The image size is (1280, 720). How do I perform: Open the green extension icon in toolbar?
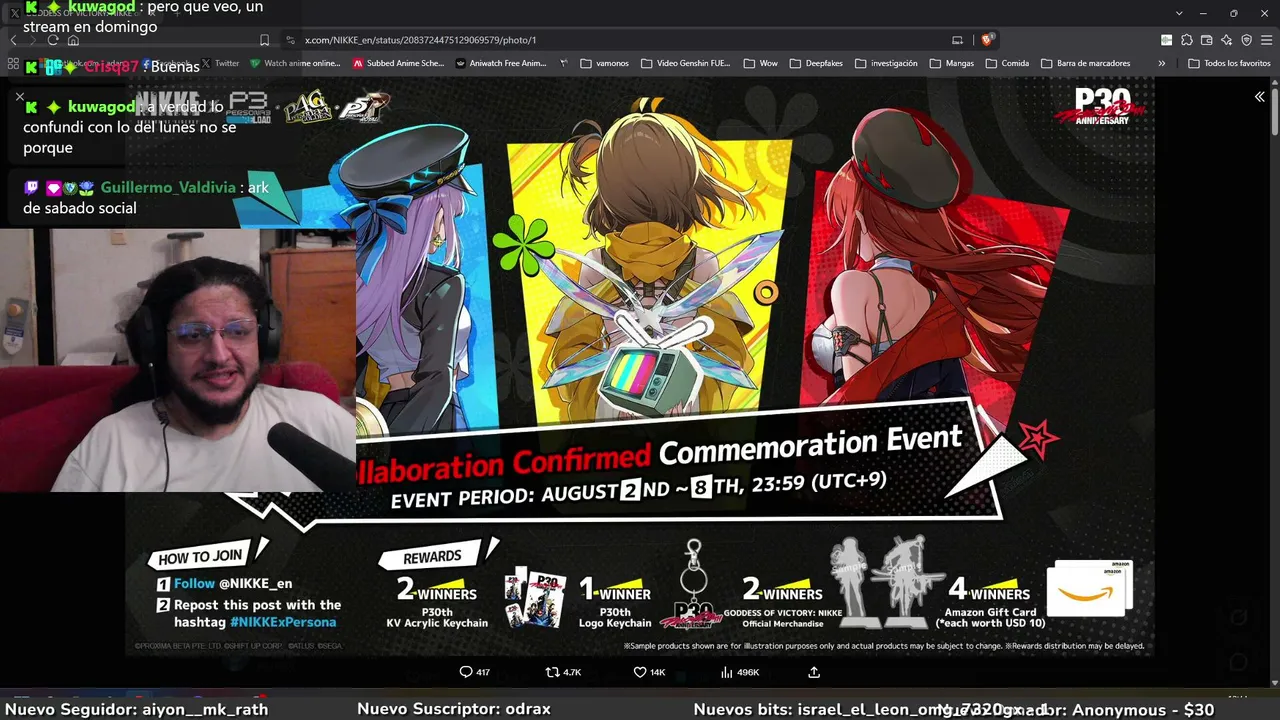pos(1166,40)
